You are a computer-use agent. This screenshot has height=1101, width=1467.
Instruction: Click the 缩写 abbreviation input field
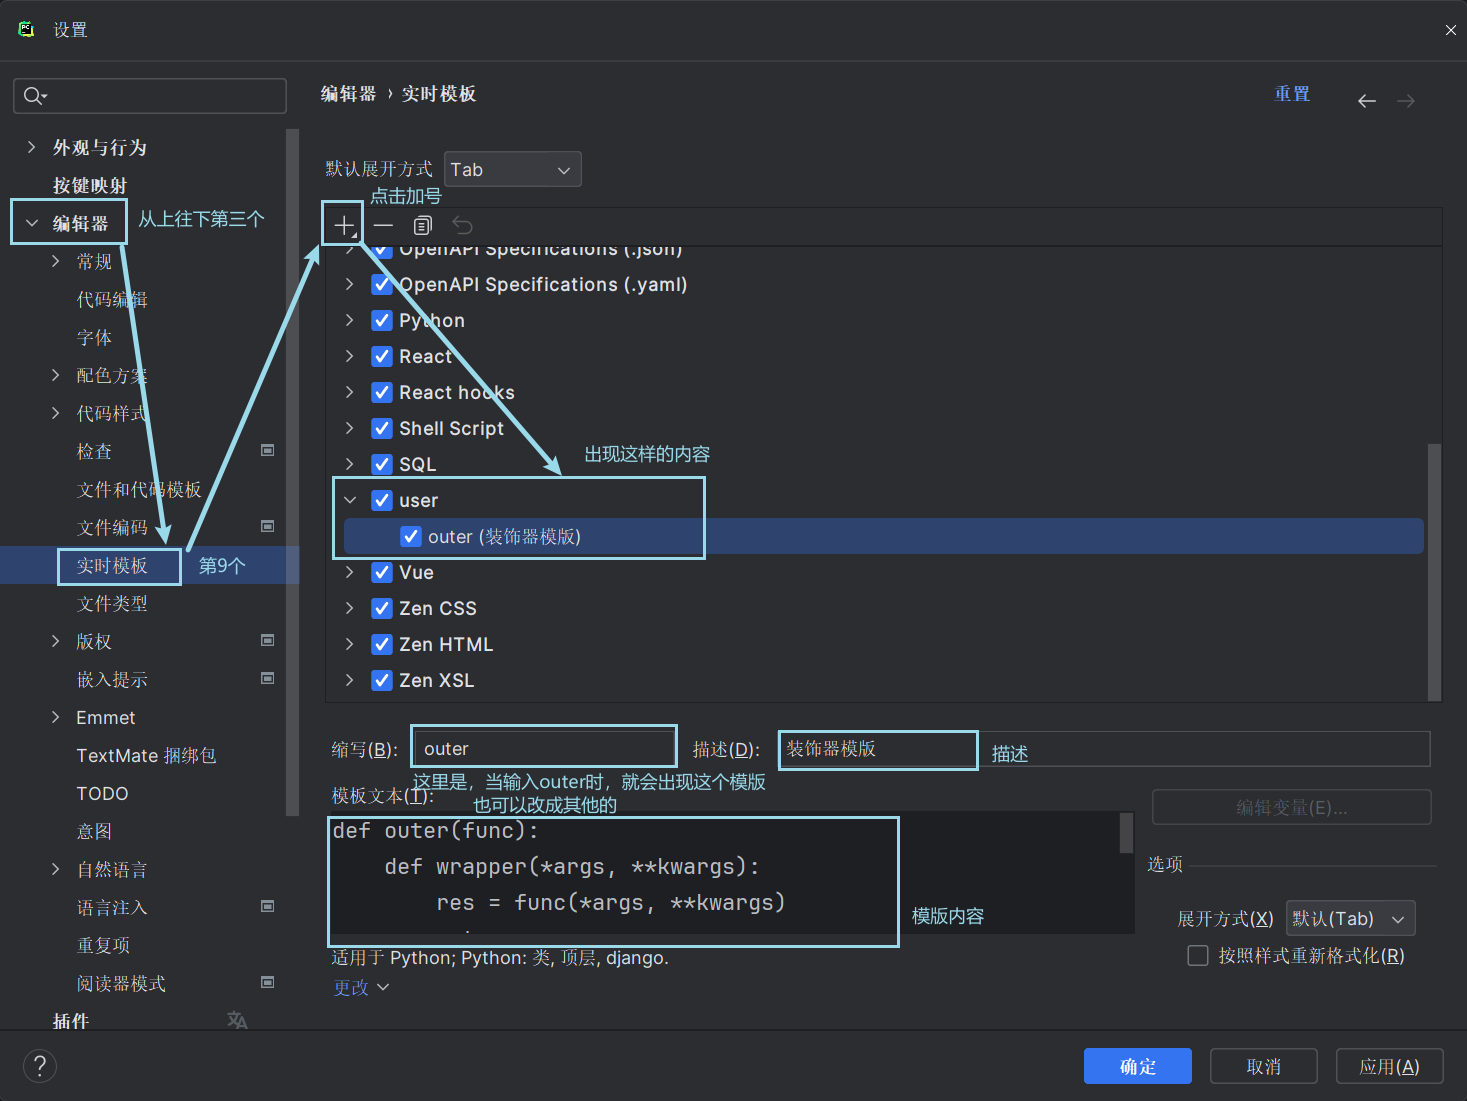(x=544, y=749)
